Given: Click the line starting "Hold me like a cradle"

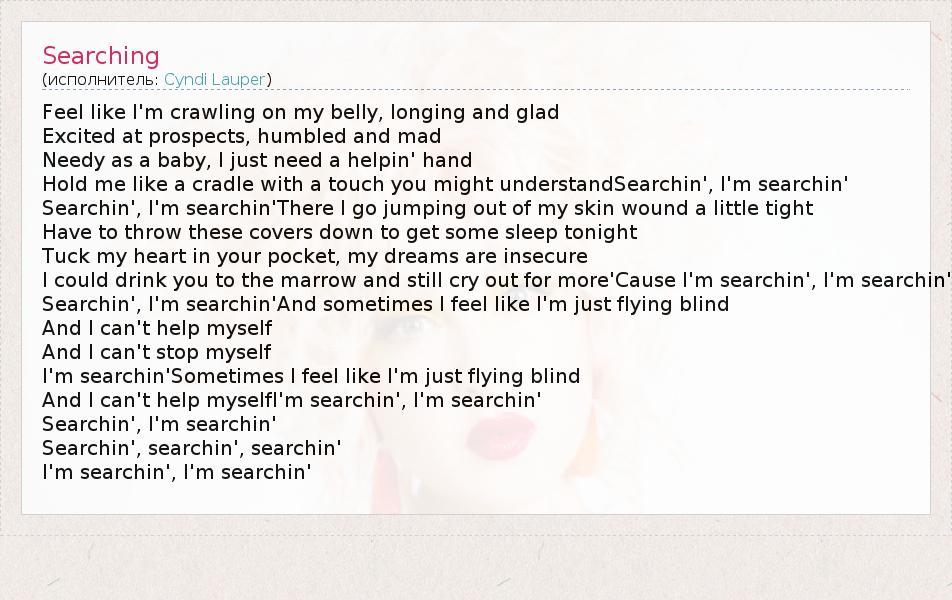Looking at the screenshot, I should click(x=445, y=184).
